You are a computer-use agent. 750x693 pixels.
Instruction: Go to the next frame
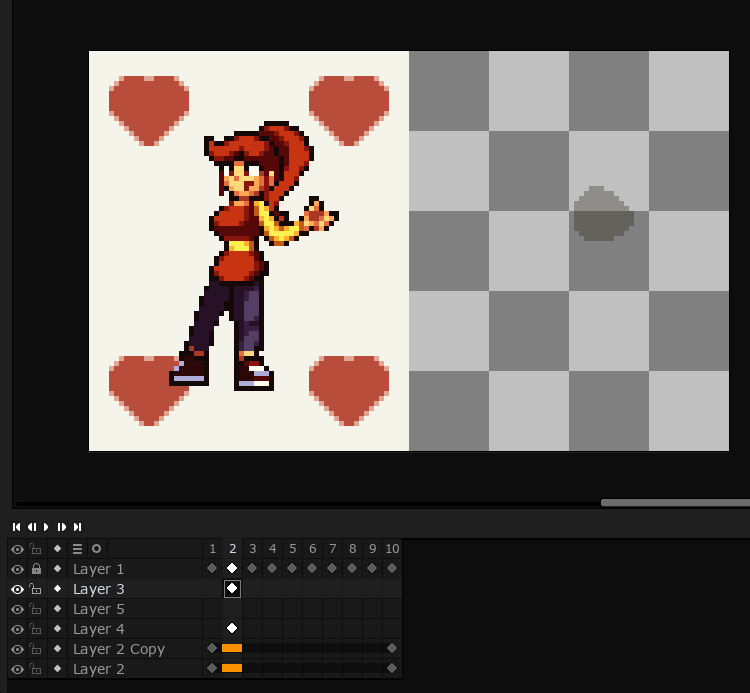62,527
